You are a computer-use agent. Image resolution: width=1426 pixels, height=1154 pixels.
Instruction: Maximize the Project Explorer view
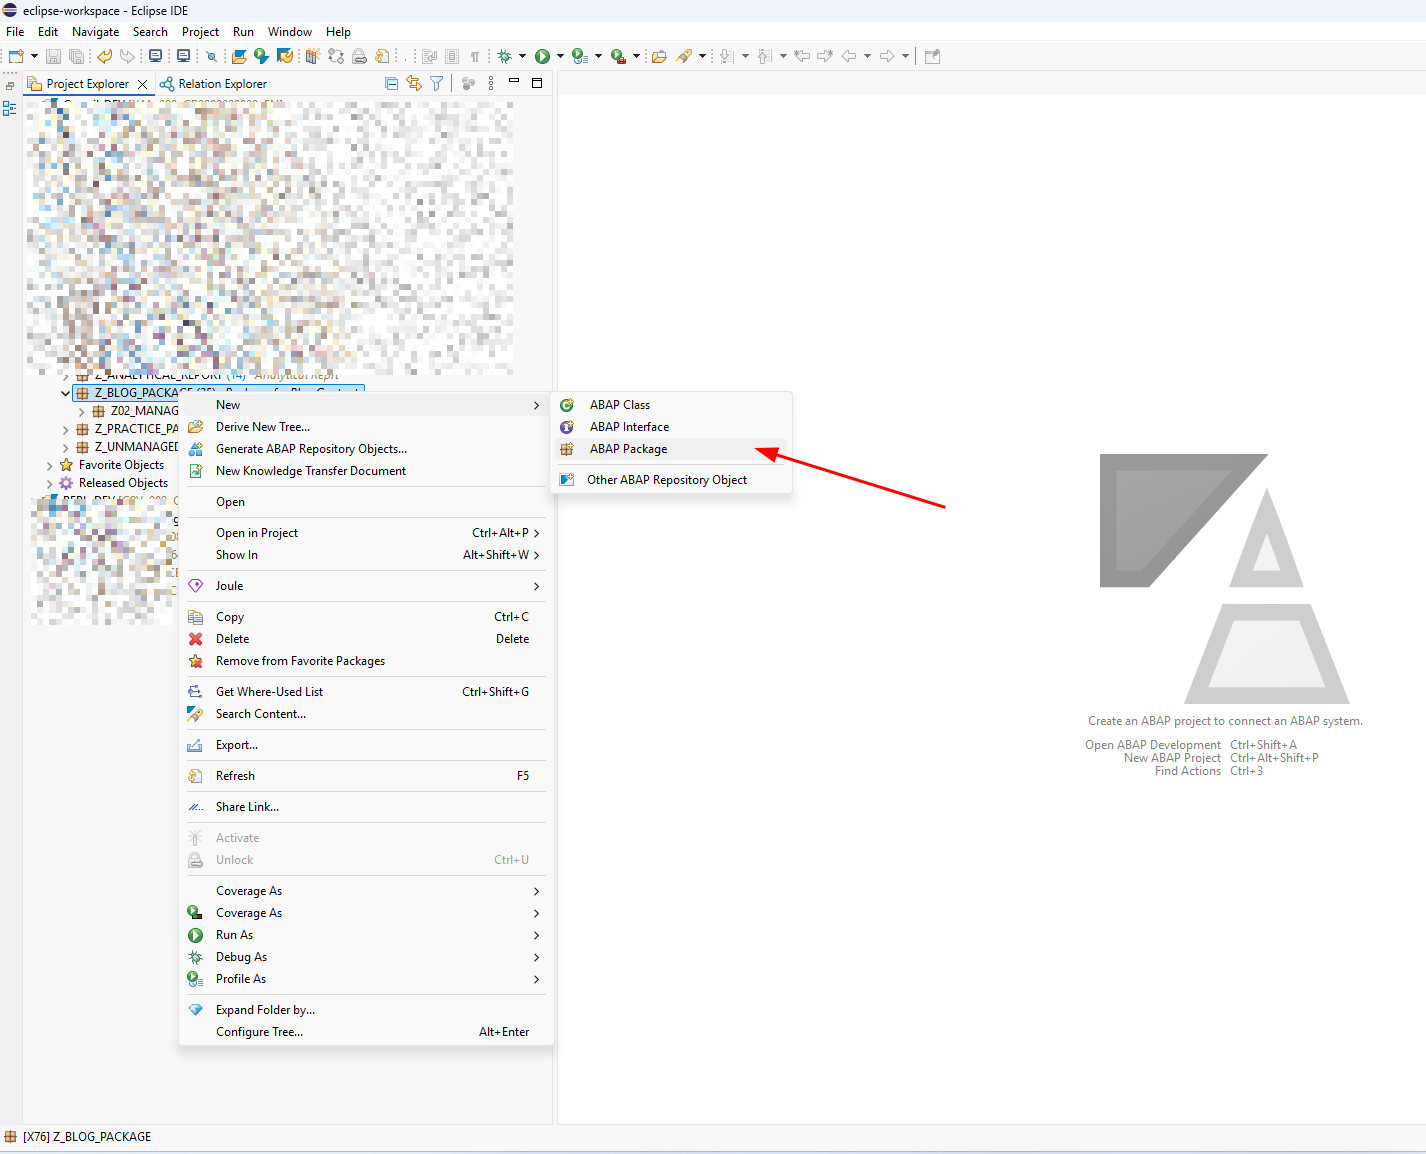[537, 83]
